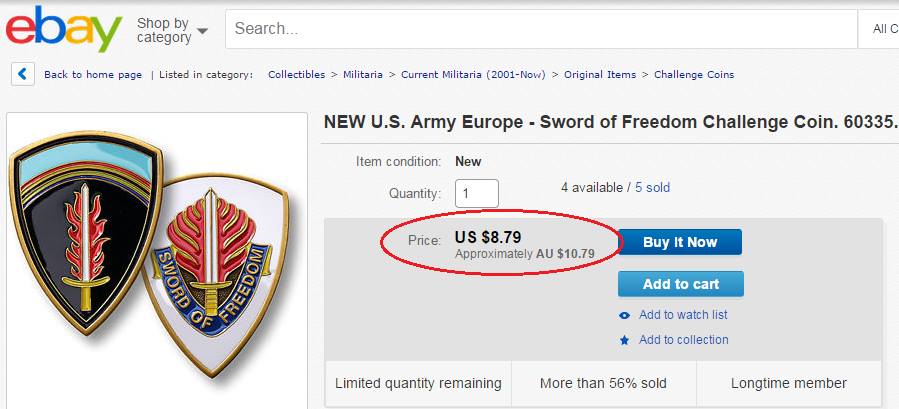
Task: Click the back arrow icon
Action: click(23, 74)
